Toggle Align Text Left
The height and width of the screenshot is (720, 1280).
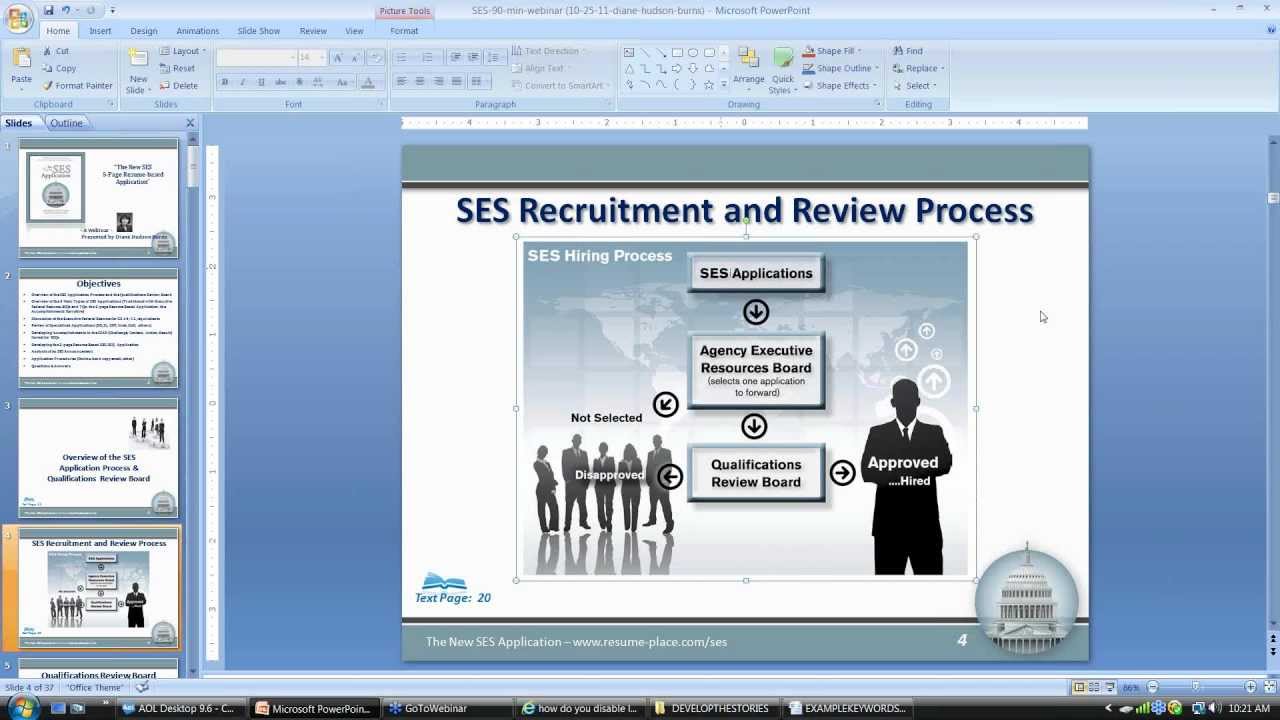click(x=401, y=82)
